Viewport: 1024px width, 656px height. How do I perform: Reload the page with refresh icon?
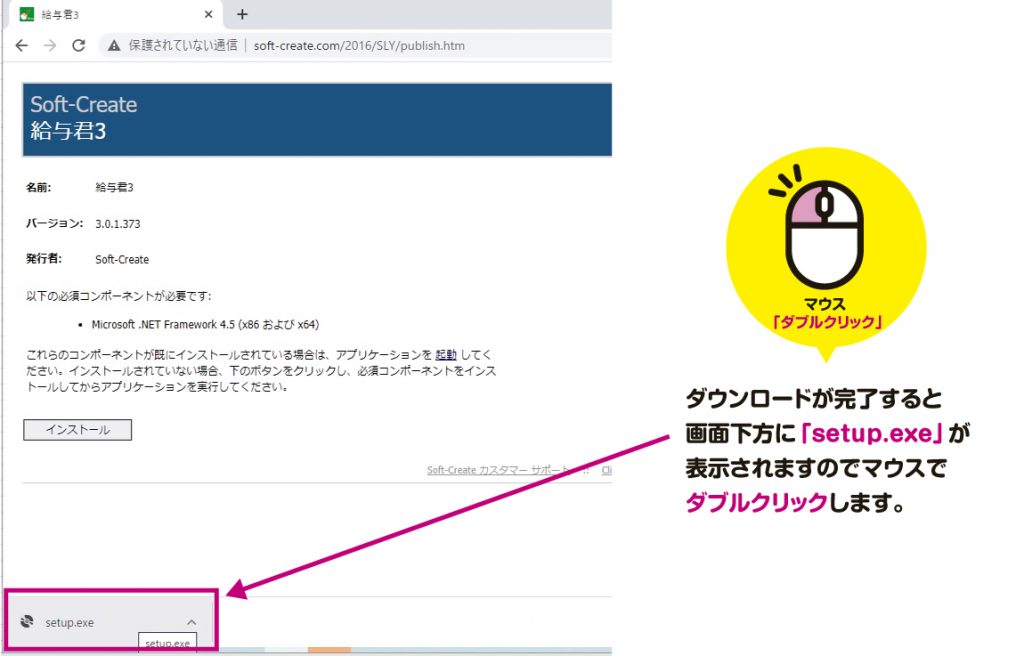(78, 46)
